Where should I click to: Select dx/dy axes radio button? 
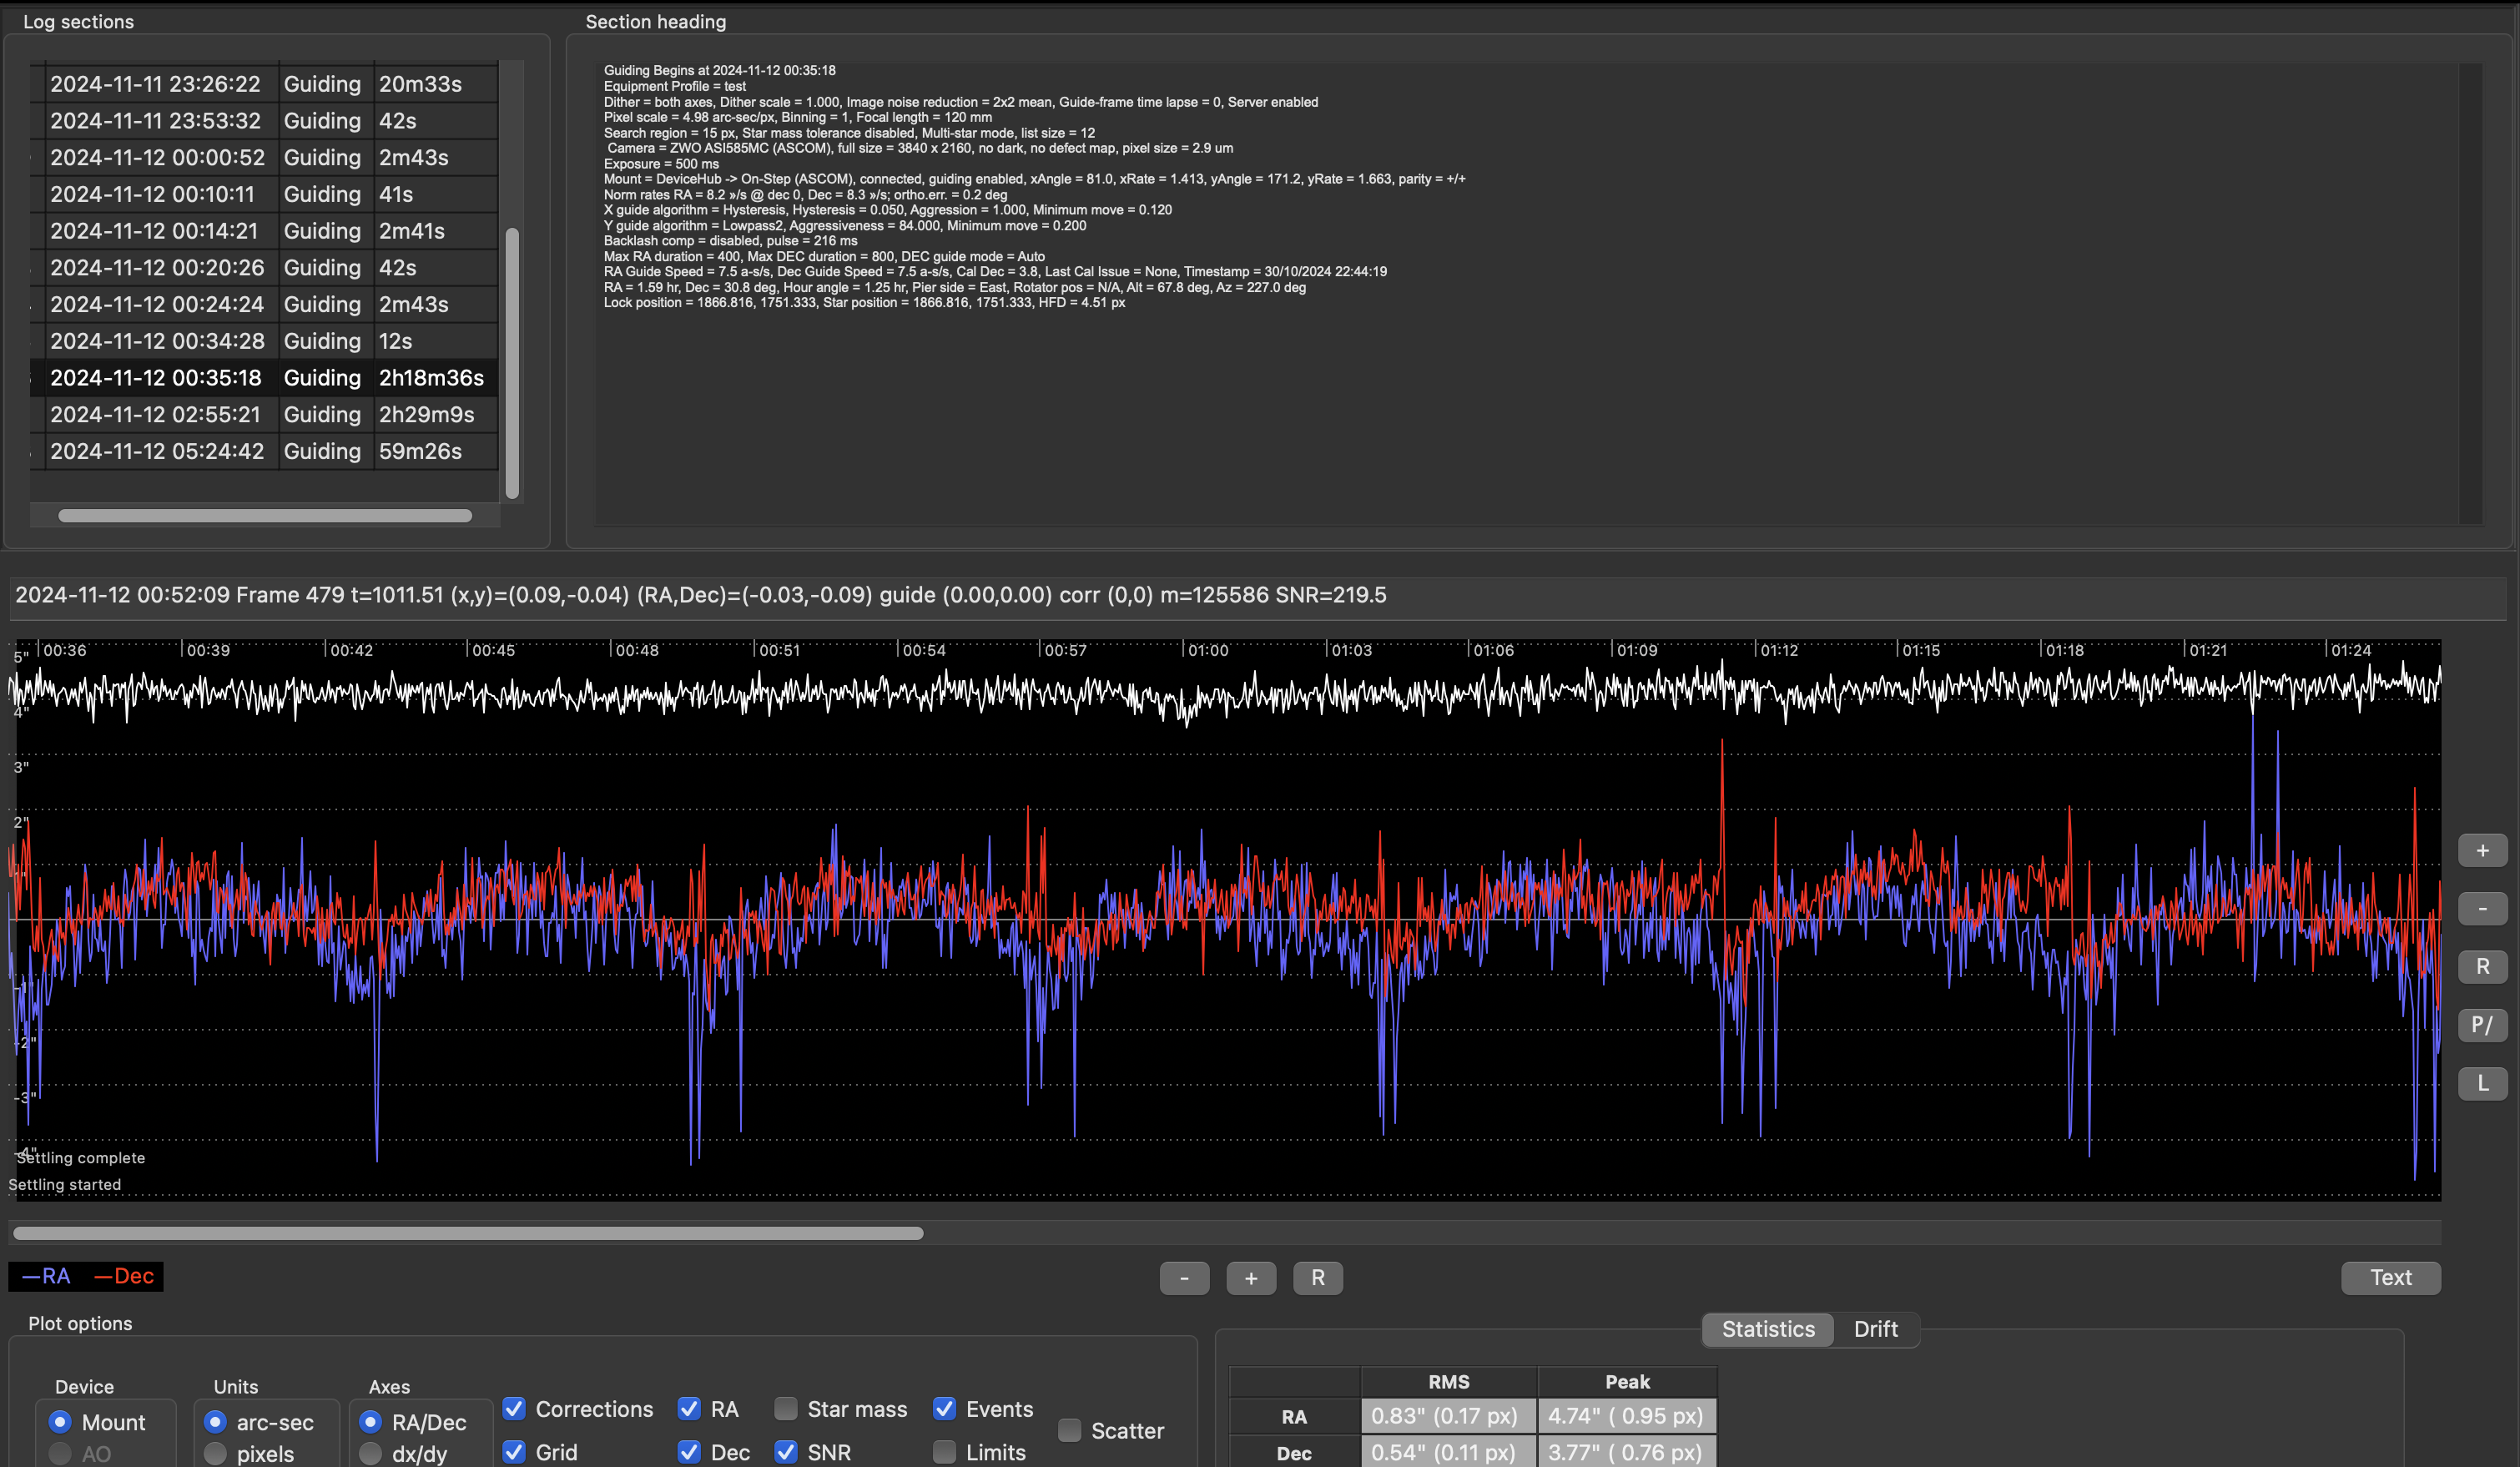[370, 1453]
